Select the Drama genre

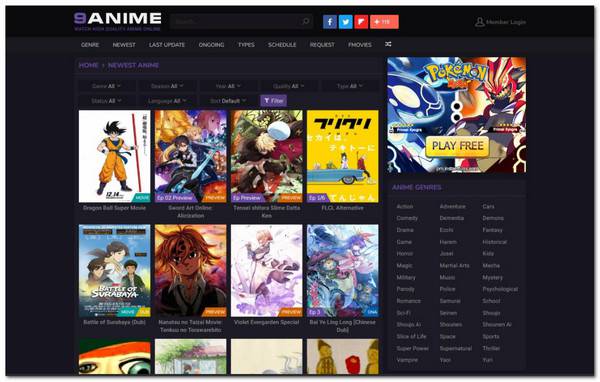coord(405,230)
